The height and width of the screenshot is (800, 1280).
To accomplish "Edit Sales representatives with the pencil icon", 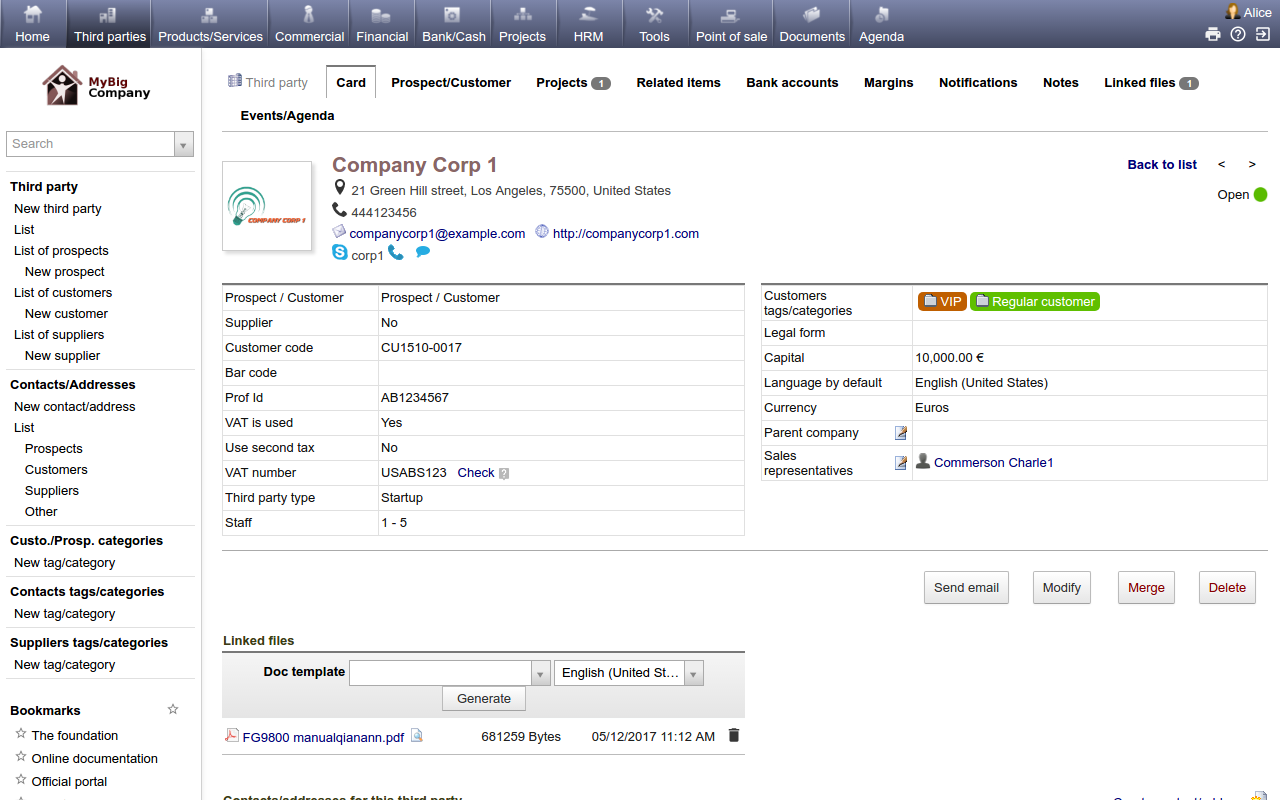I will click(x=900, y=462).
